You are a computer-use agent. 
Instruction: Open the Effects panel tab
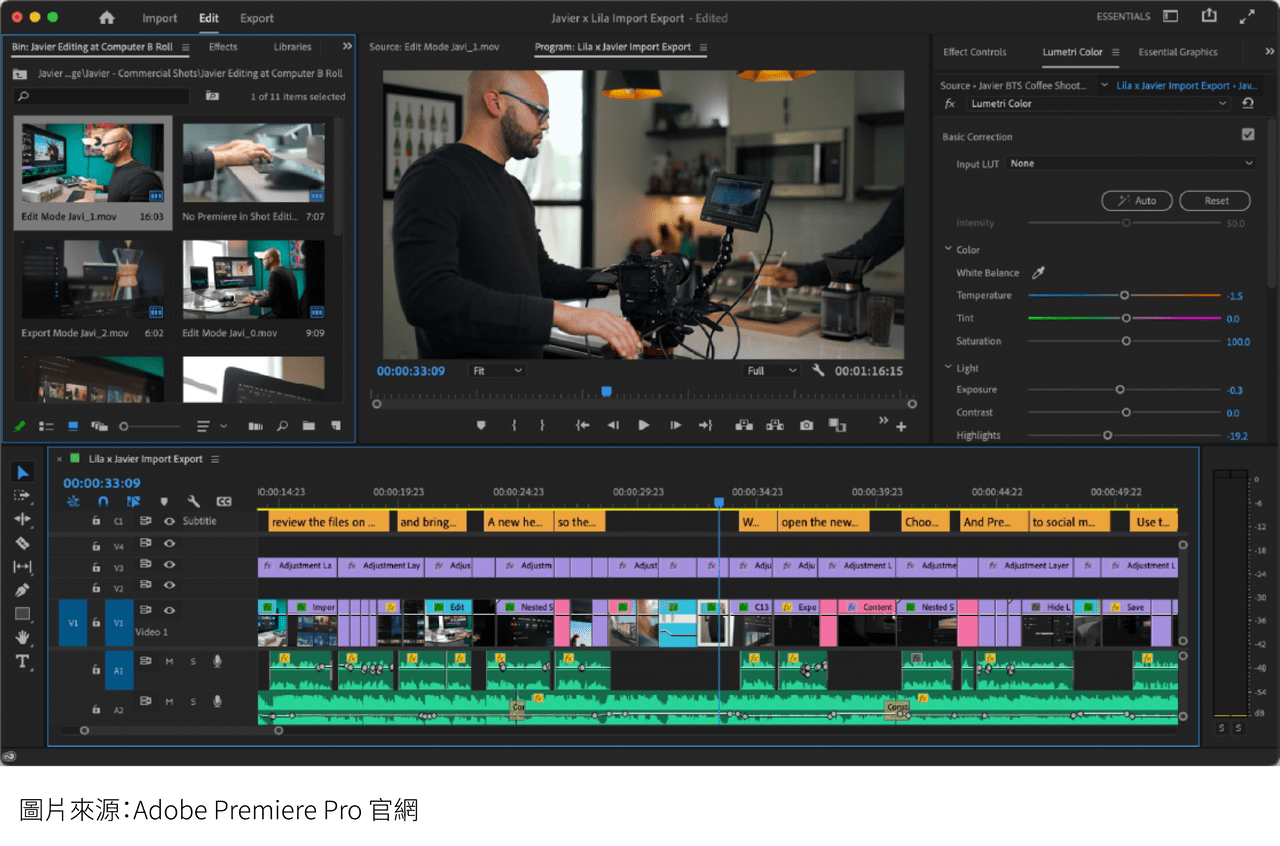(223, 47)
